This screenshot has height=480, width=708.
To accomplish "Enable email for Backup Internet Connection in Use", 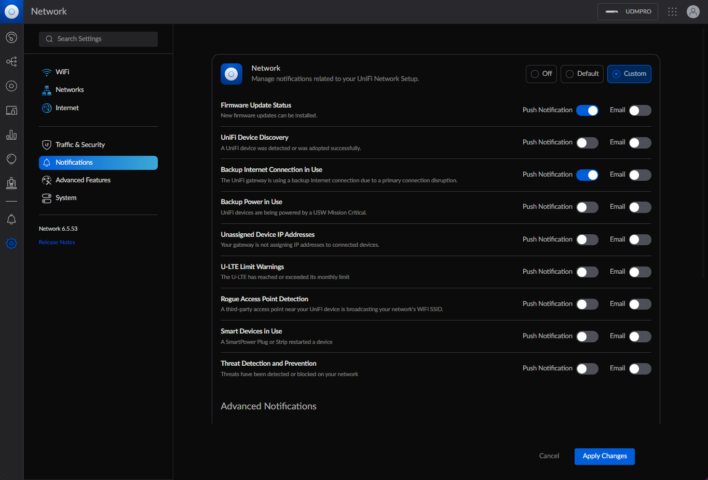I will 640,175.
